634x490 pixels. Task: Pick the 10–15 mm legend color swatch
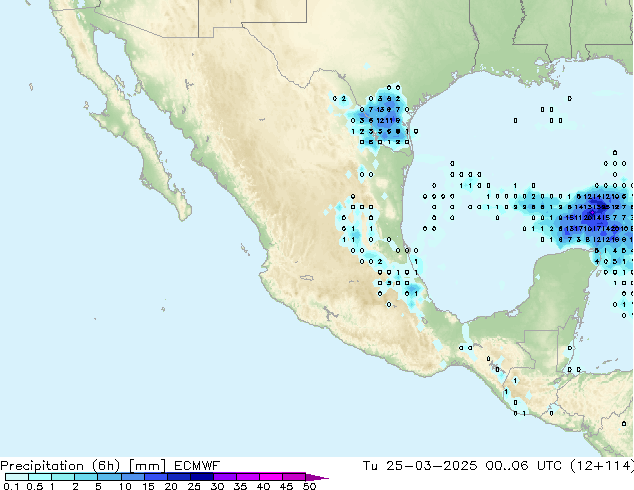[132, 477]
